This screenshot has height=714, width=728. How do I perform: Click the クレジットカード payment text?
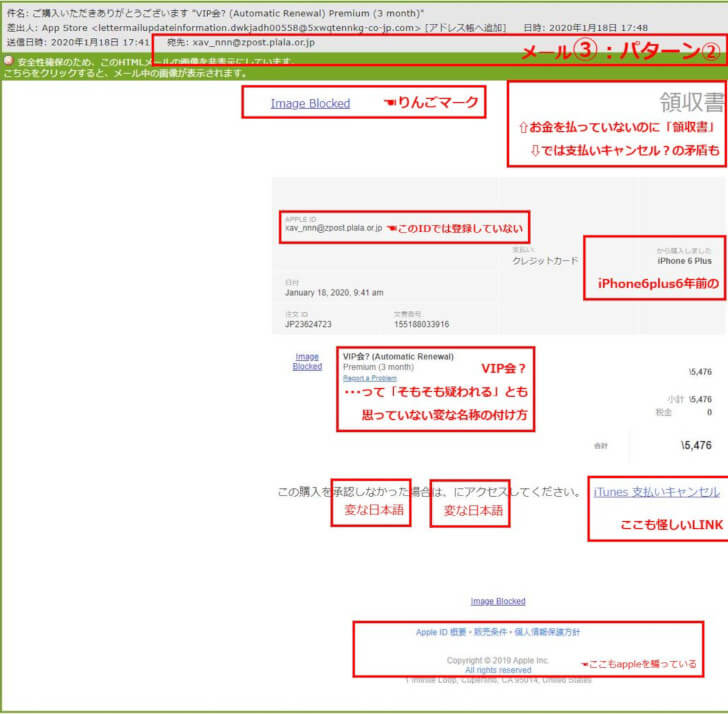tap(545, 260)
